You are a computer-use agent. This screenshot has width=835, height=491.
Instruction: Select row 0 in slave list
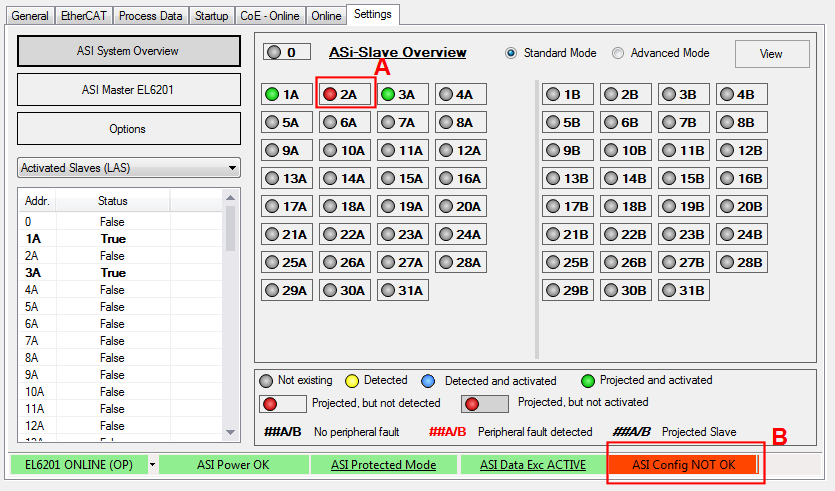point(120,222)
